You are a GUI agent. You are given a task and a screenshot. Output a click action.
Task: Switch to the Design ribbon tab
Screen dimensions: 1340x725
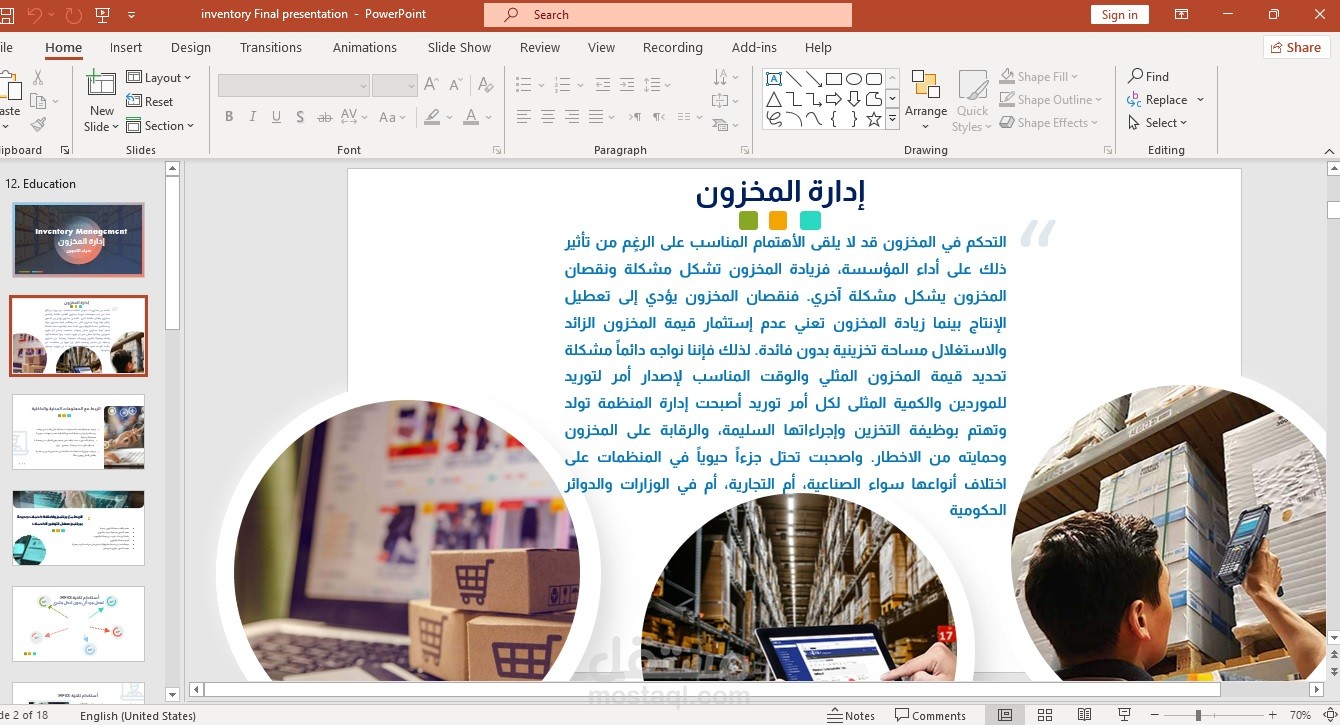point(190,47)
